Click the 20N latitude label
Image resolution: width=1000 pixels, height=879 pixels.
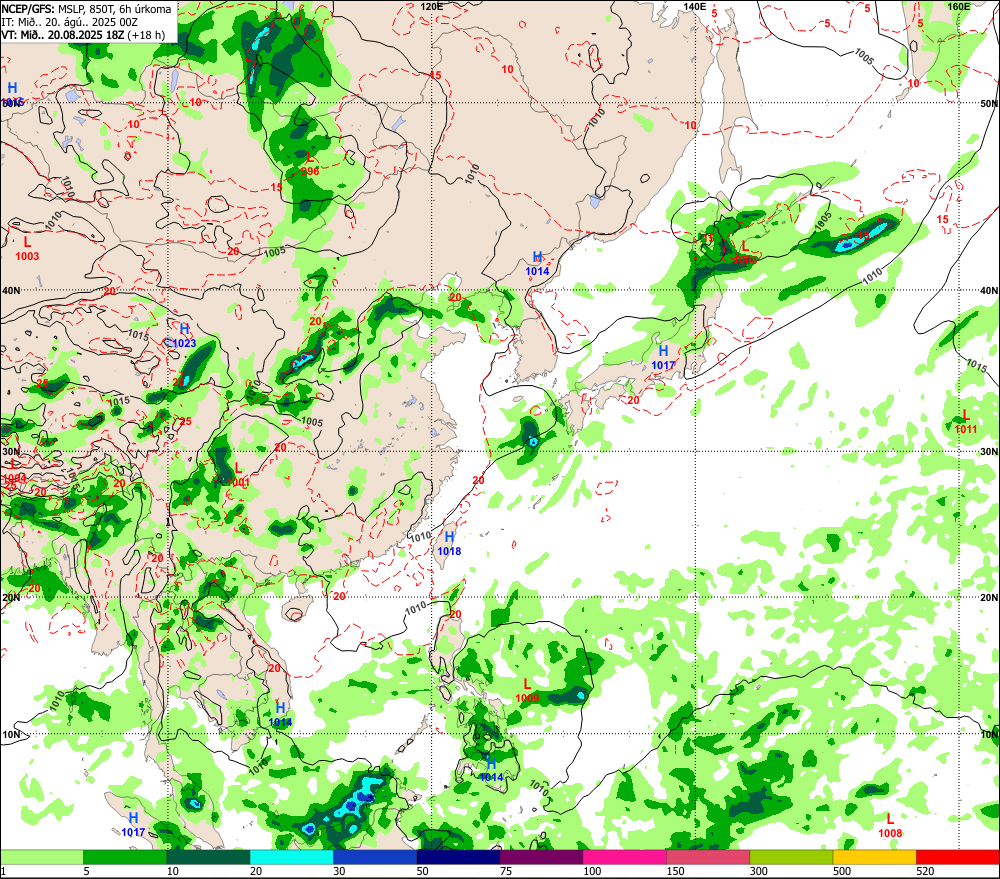pos(989,598)
